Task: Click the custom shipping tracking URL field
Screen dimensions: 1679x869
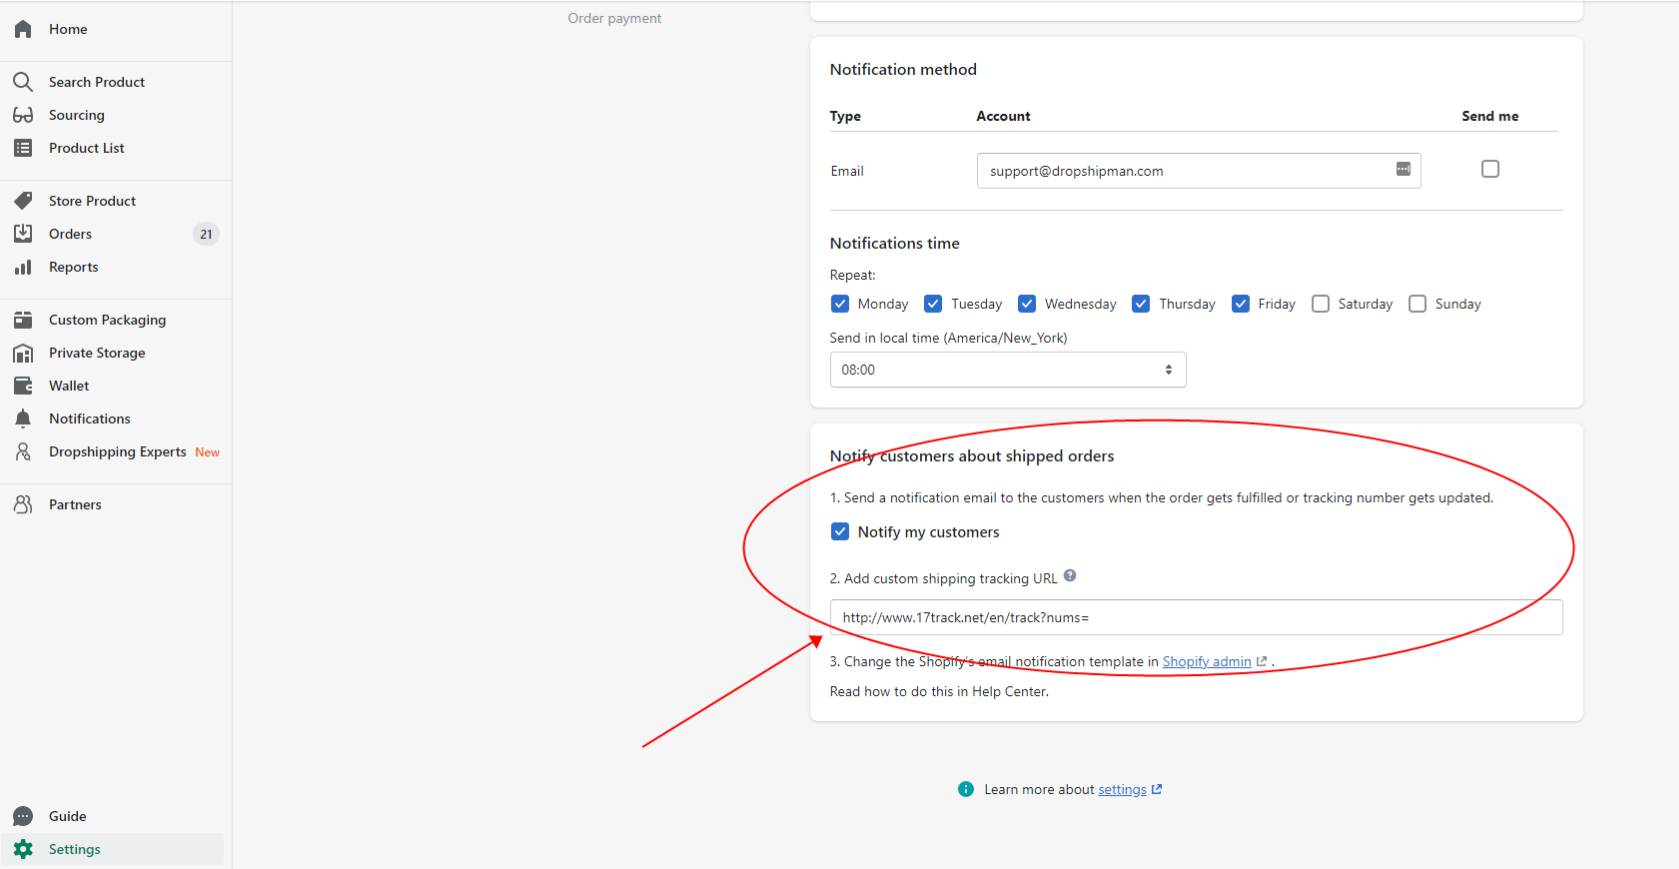Action: 1196,617
